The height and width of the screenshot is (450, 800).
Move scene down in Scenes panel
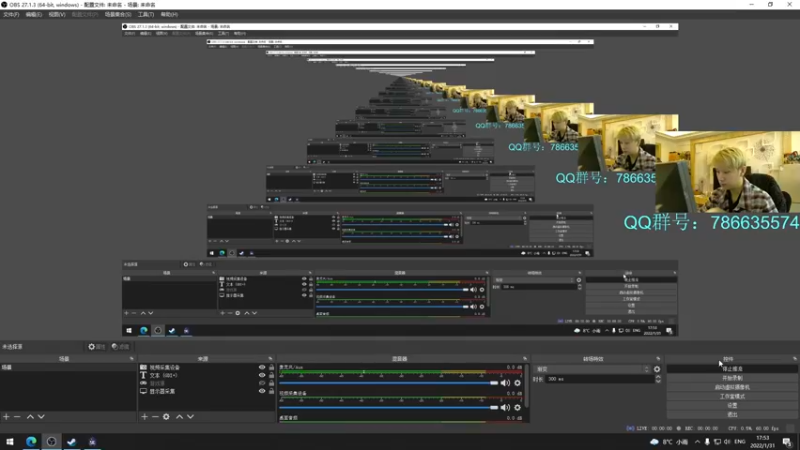[x=41, y=417]
